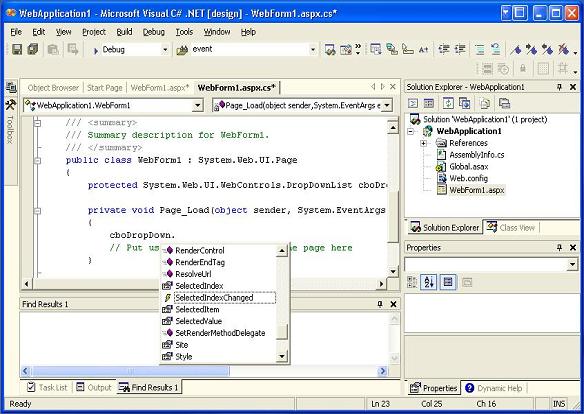Viewport: 584px width, 414px height.
Task: Expand the References node
Action: click(x=423, y=143)
